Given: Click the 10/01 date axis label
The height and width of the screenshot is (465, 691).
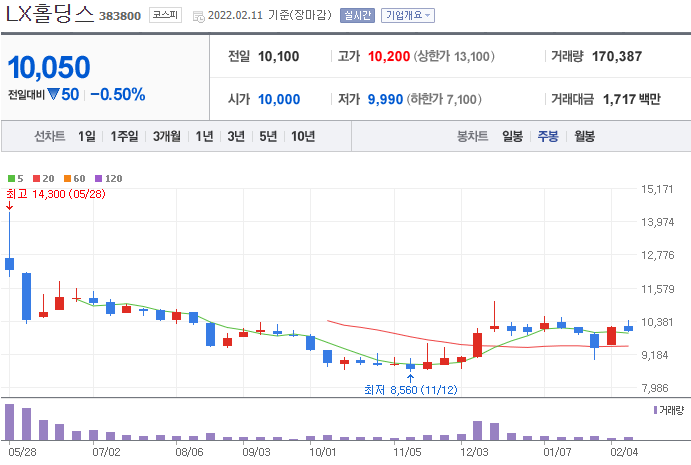Looking at the screenshot, I should click(x=323, y=452).
